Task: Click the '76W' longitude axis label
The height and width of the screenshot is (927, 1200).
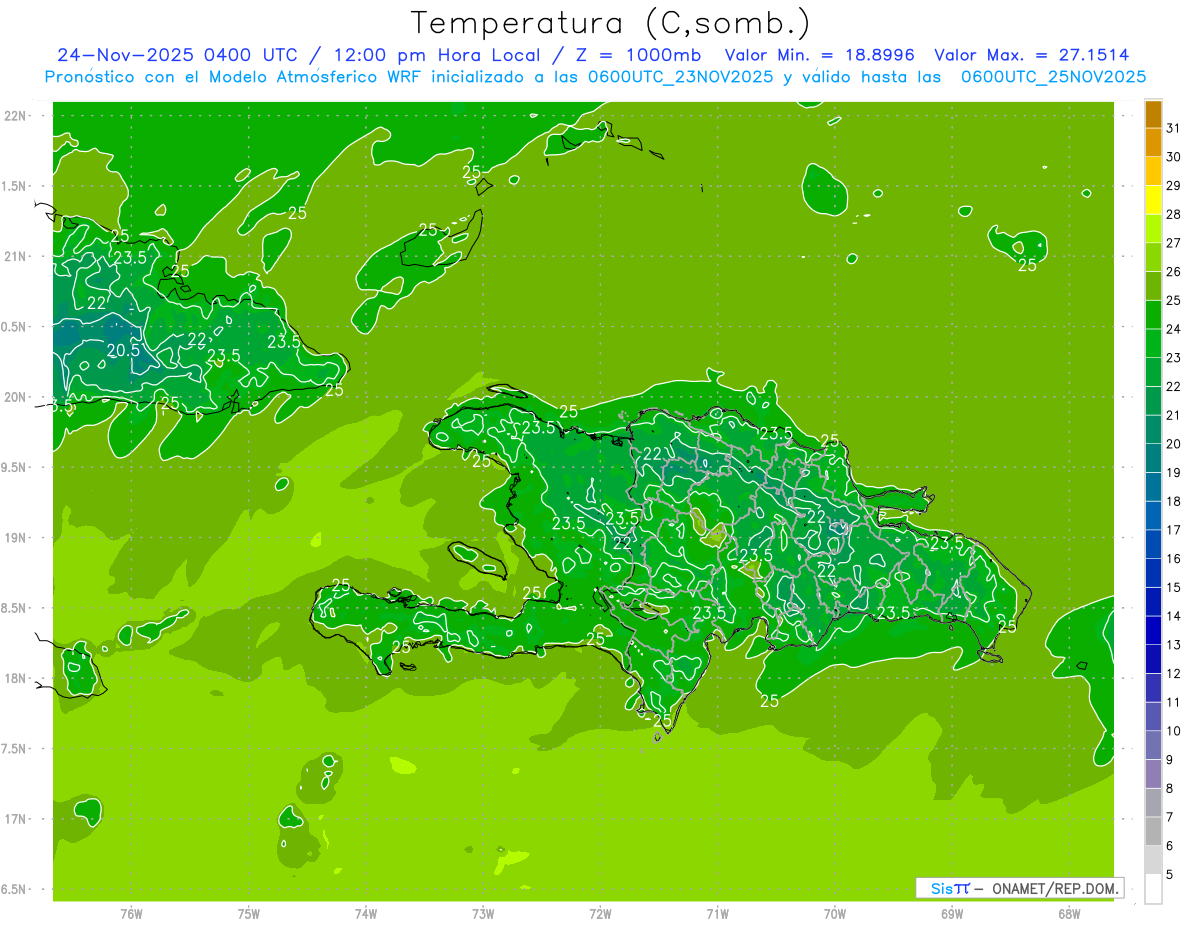Action: coord(131,913)
